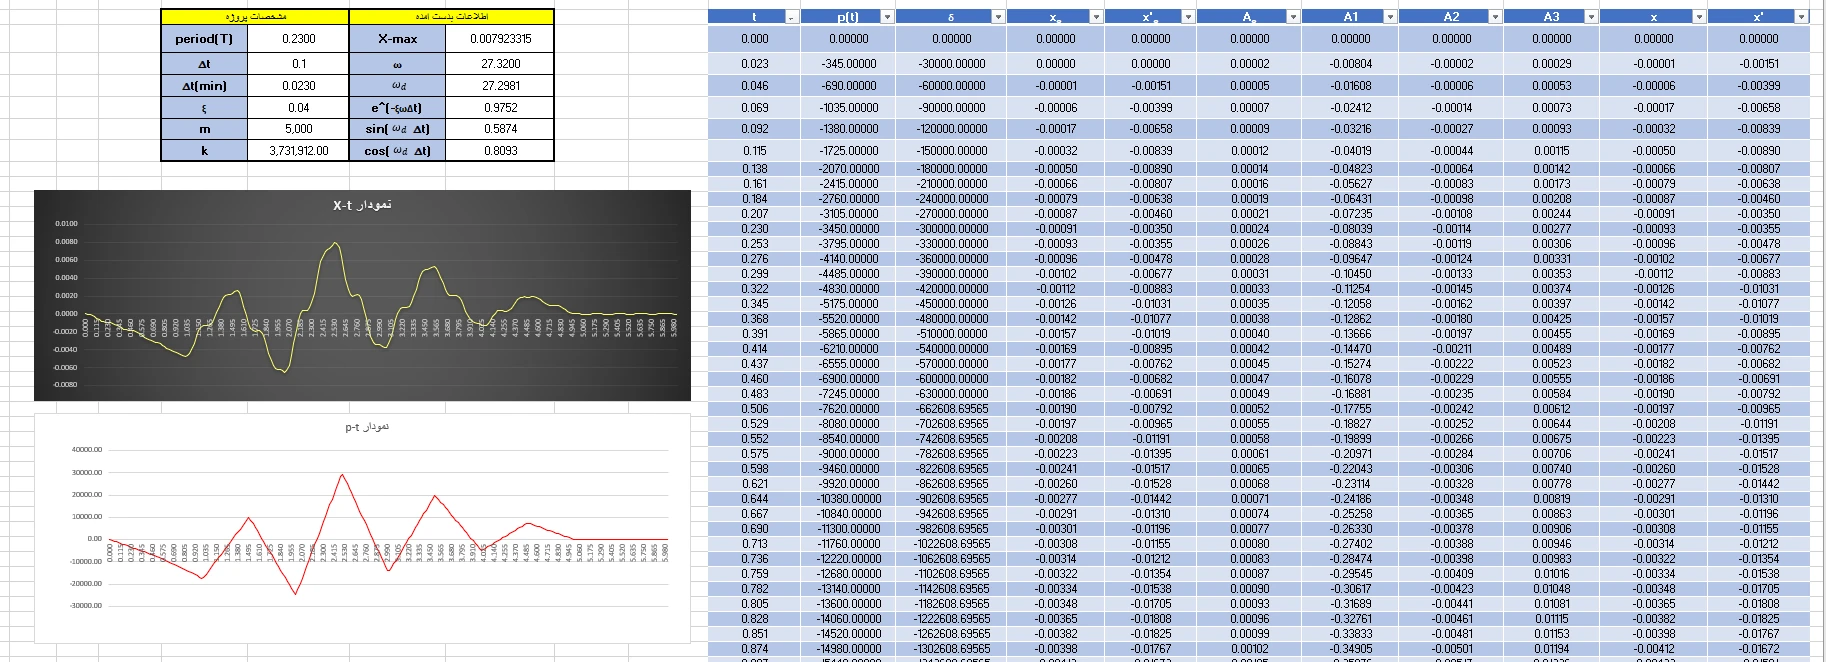Viewport: 1826px width, 662px height.
Task: Open the filter dropdown on the t column
Action: pyautogui.click(x=791, y=17)
